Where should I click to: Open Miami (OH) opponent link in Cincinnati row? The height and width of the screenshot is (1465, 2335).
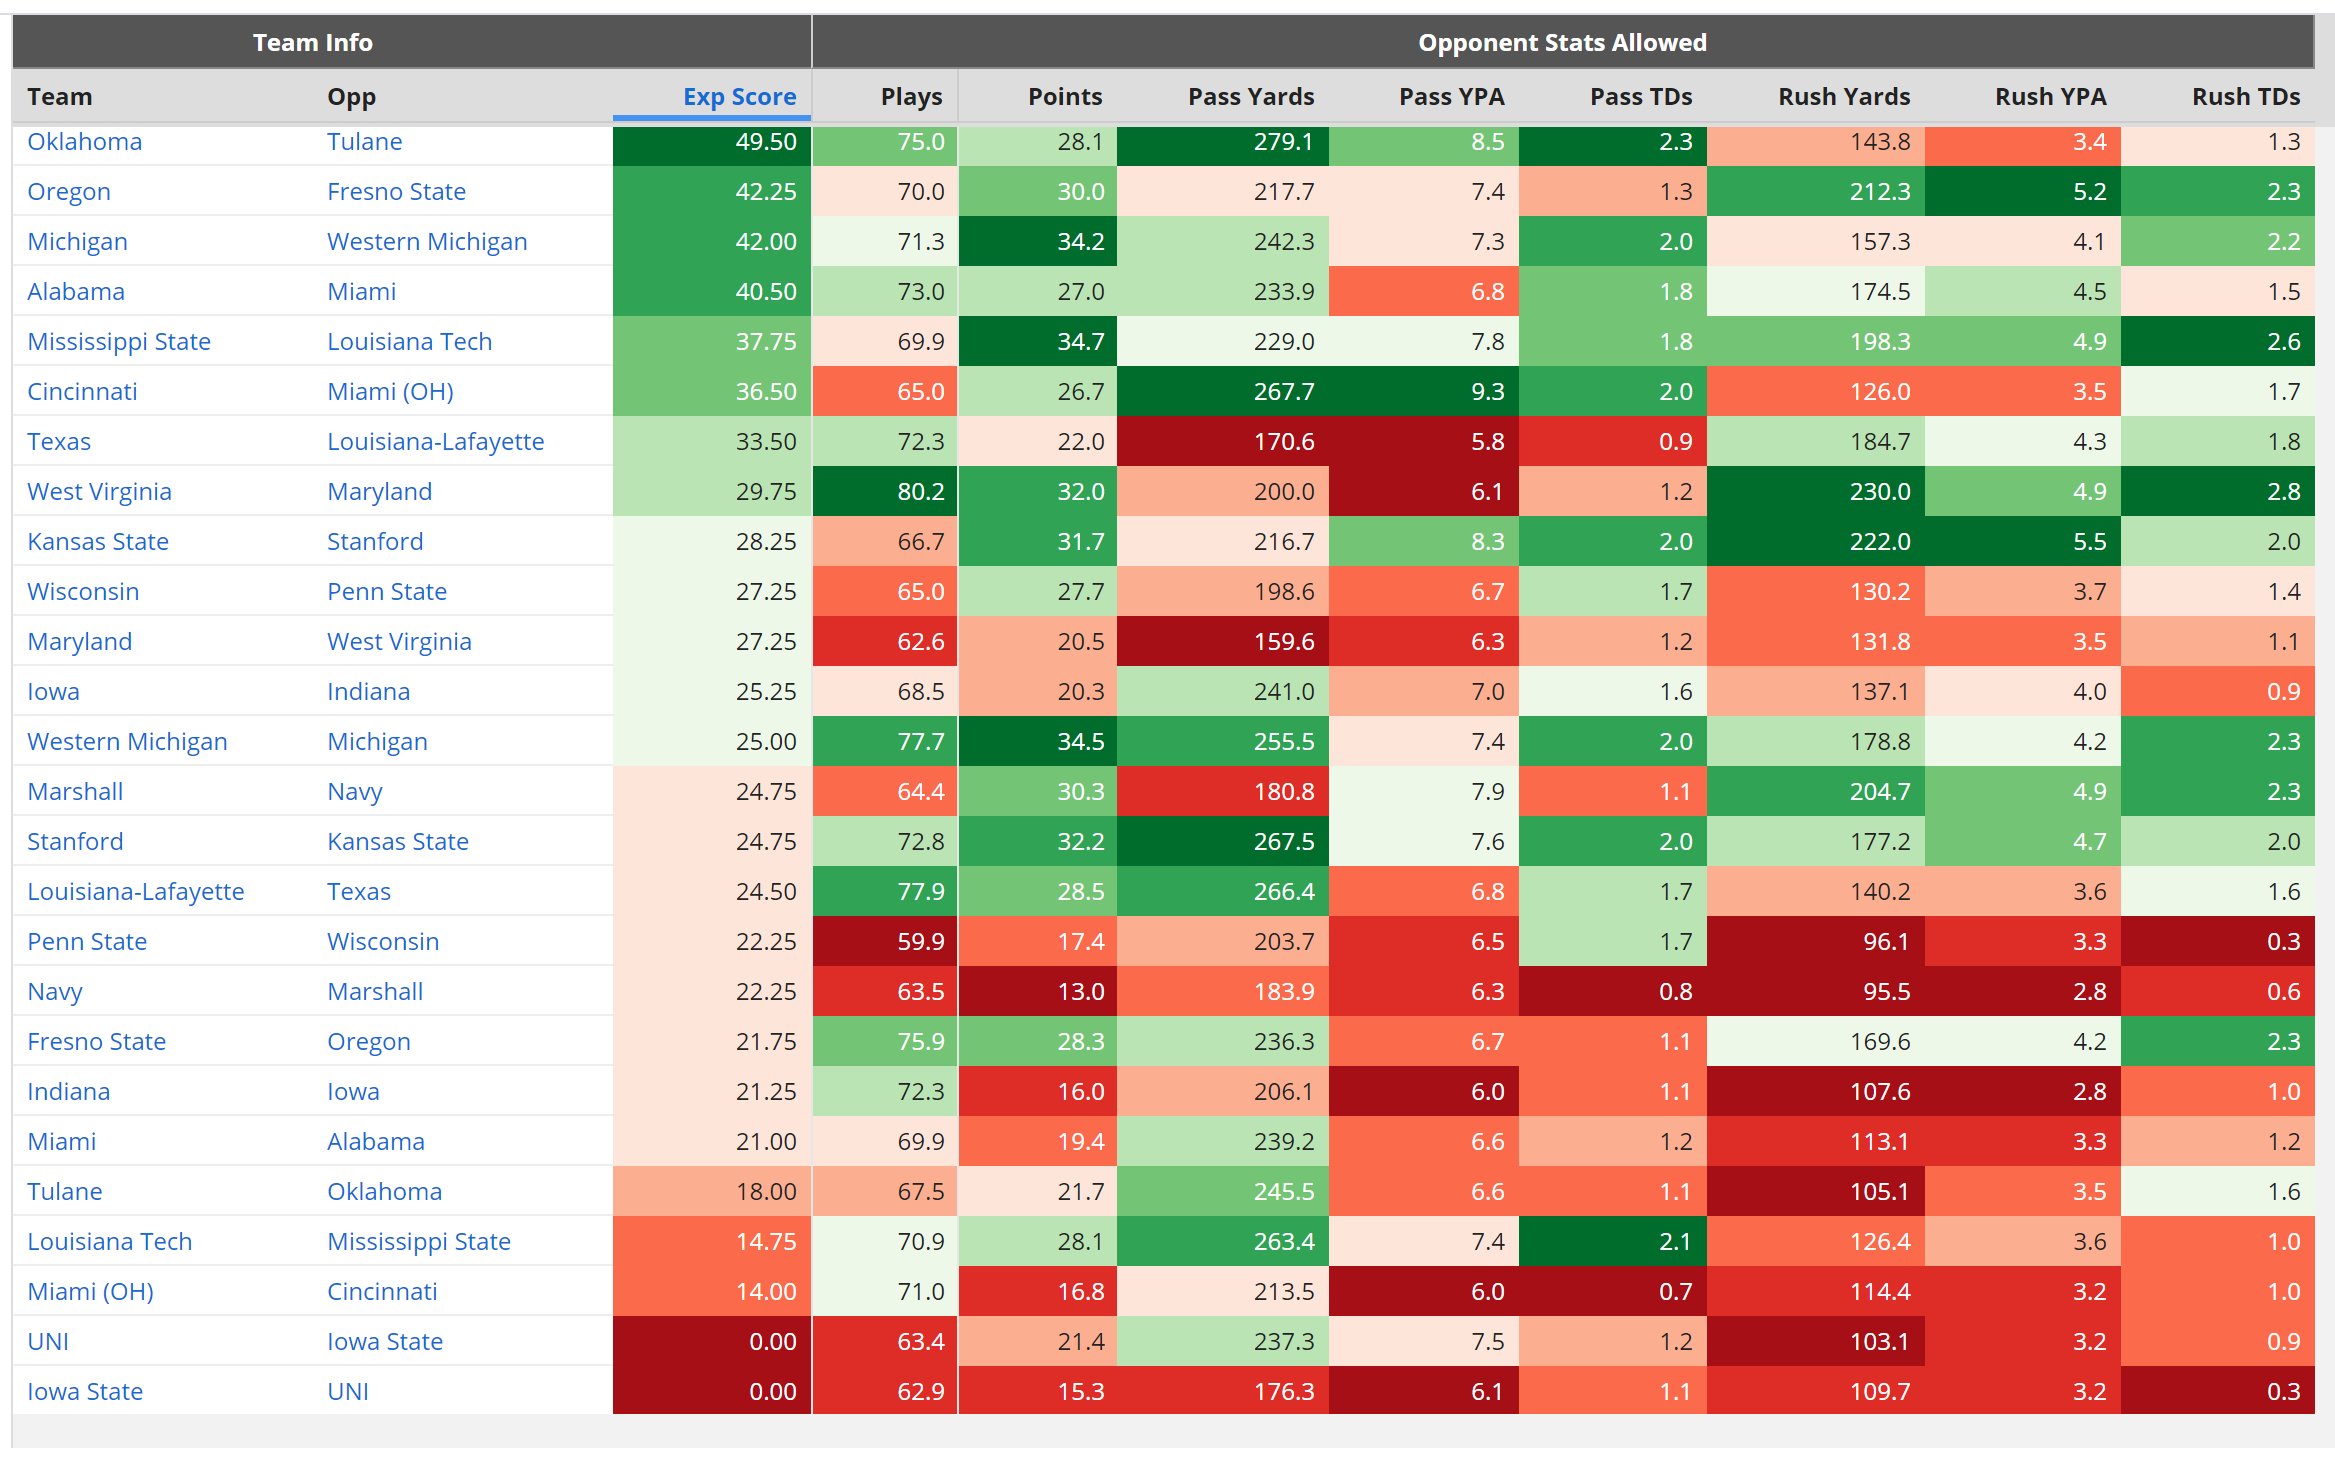click(x=391, y=391)
